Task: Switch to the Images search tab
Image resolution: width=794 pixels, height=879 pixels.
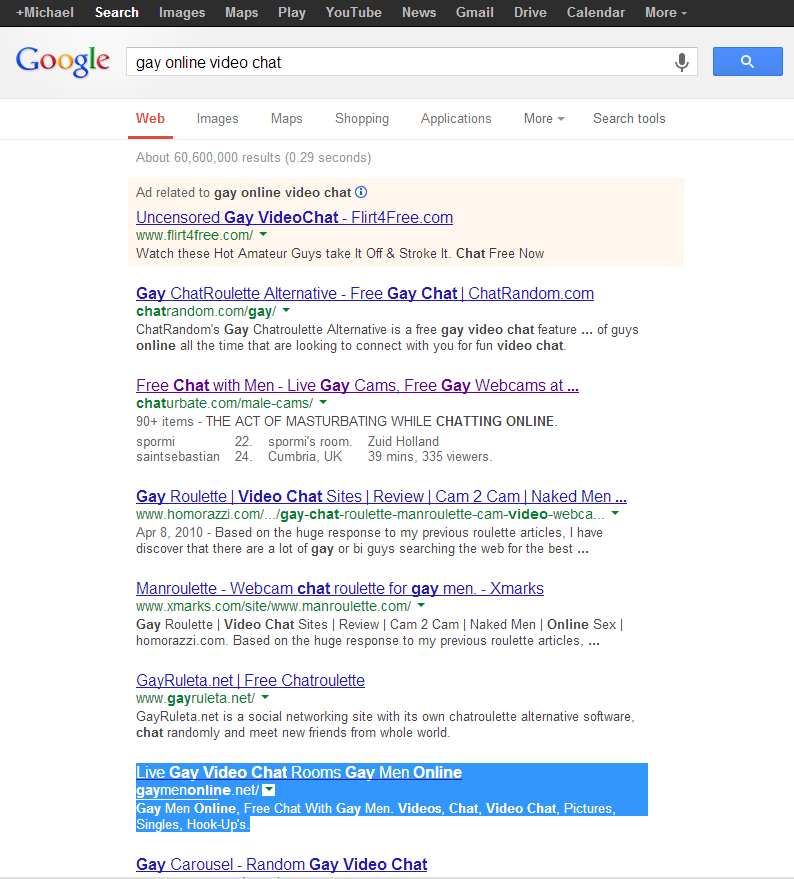Action: tap(218, 119)
